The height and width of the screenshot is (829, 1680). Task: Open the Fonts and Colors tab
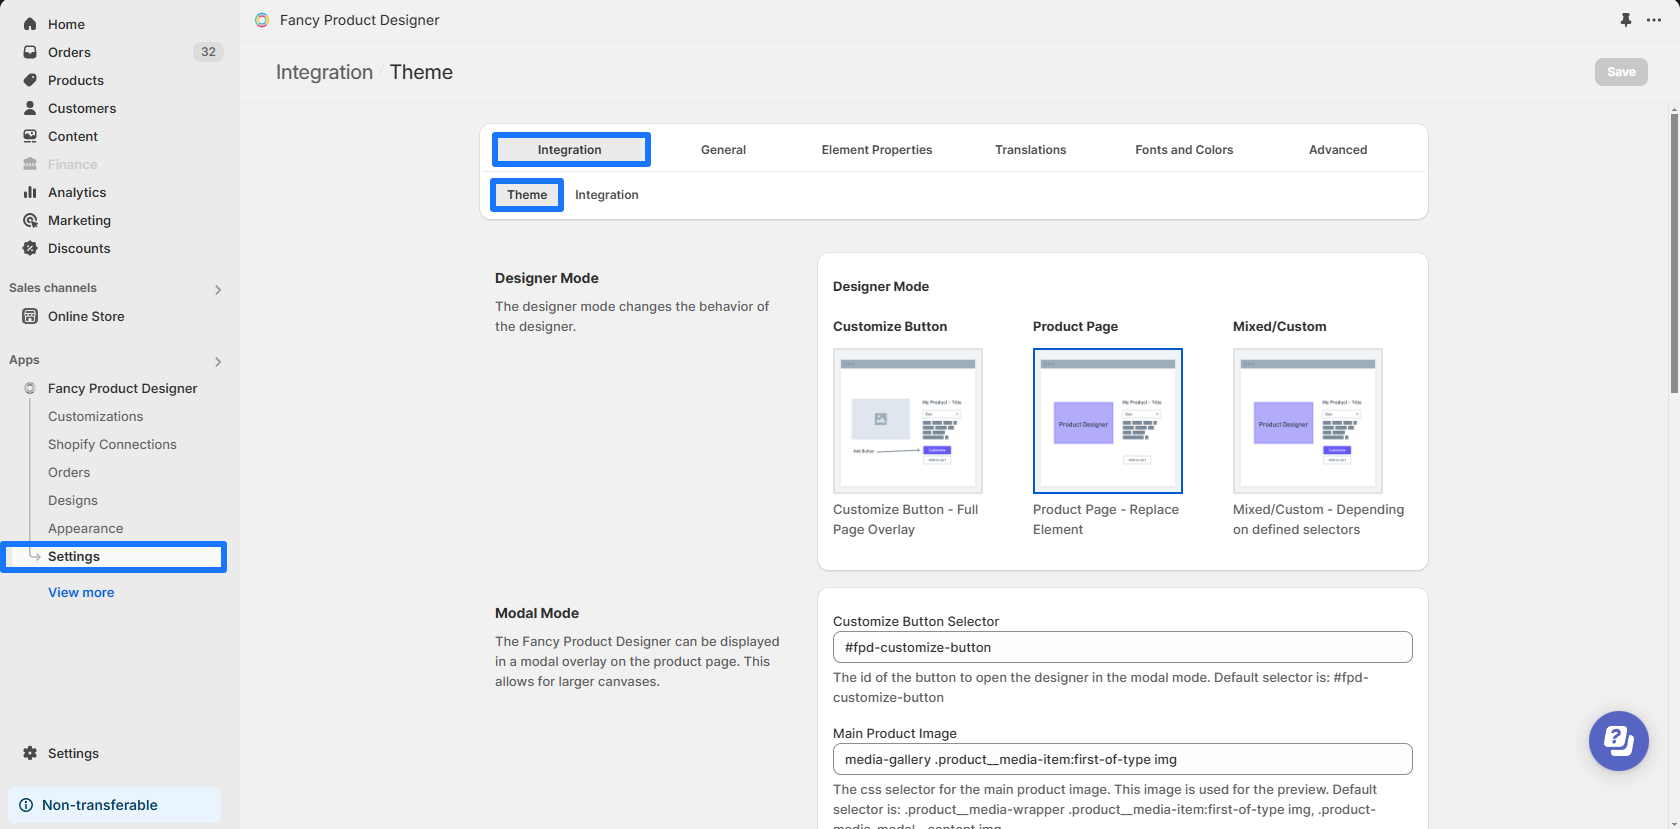tap(1184, 150)
